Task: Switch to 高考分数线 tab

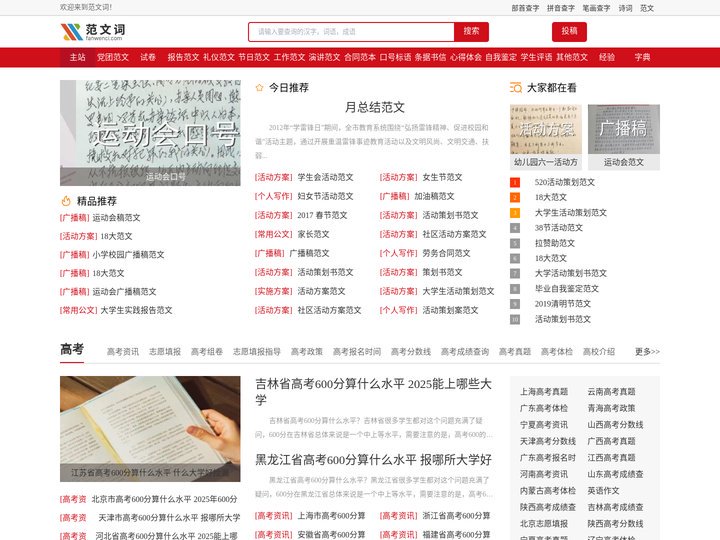Action: click(x=411, y=352)
